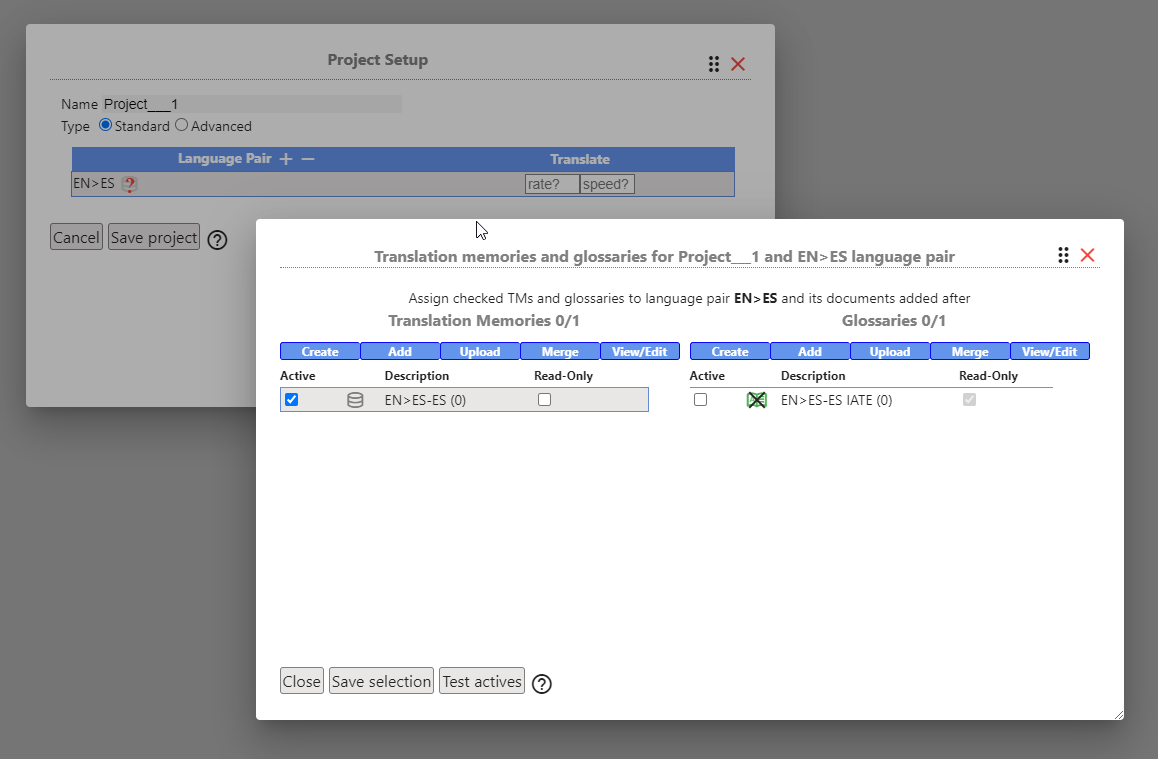This screenshot has height=759, width=1158.
Task: Click Merge under Glossaries
Action: point(970,351)
